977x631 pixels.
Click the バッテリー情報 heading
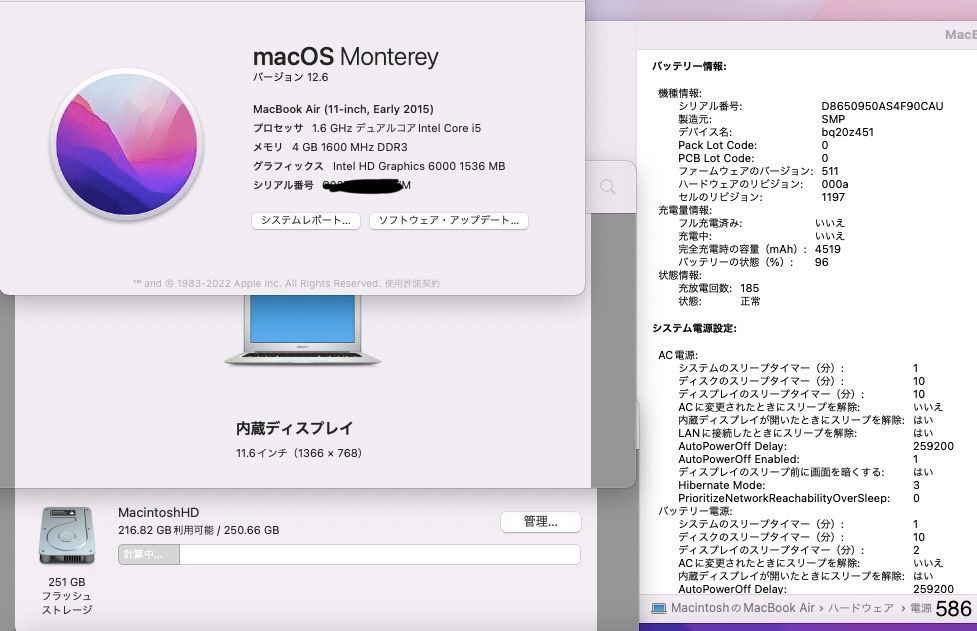coord(689,66)
